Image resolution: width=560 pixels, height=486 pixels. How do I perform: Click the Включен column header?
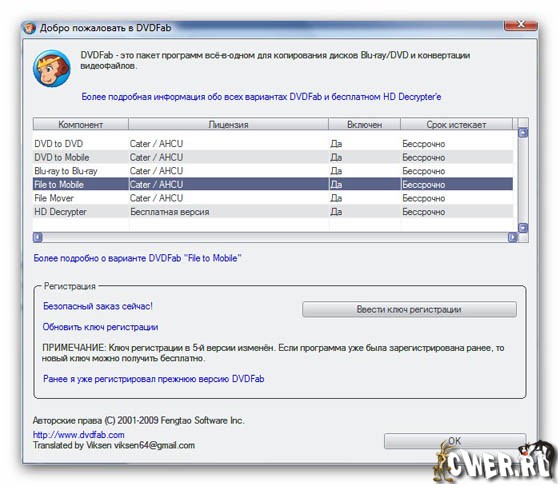[x=364, y=124]
